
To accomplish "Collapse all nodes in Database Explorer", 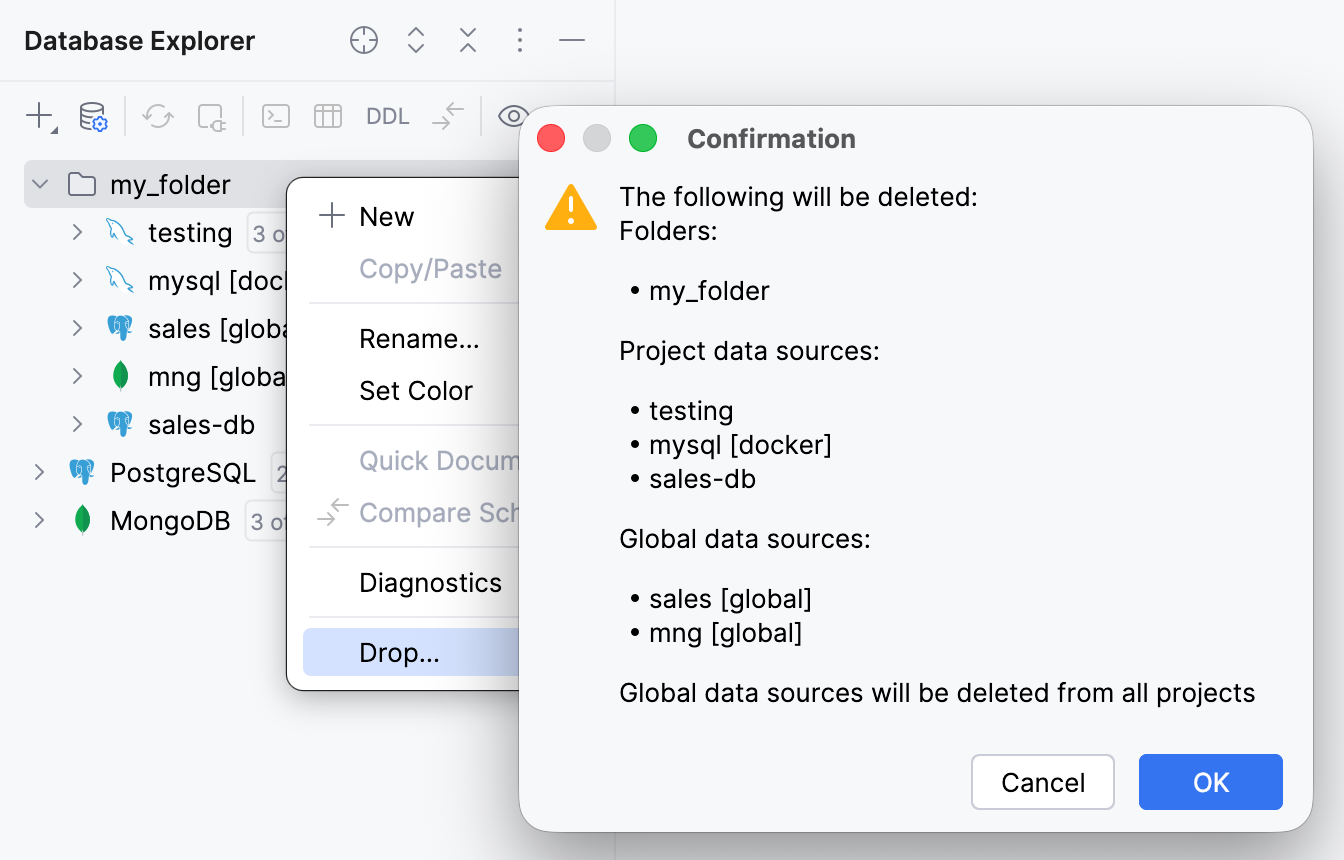I will click(468, 41).
